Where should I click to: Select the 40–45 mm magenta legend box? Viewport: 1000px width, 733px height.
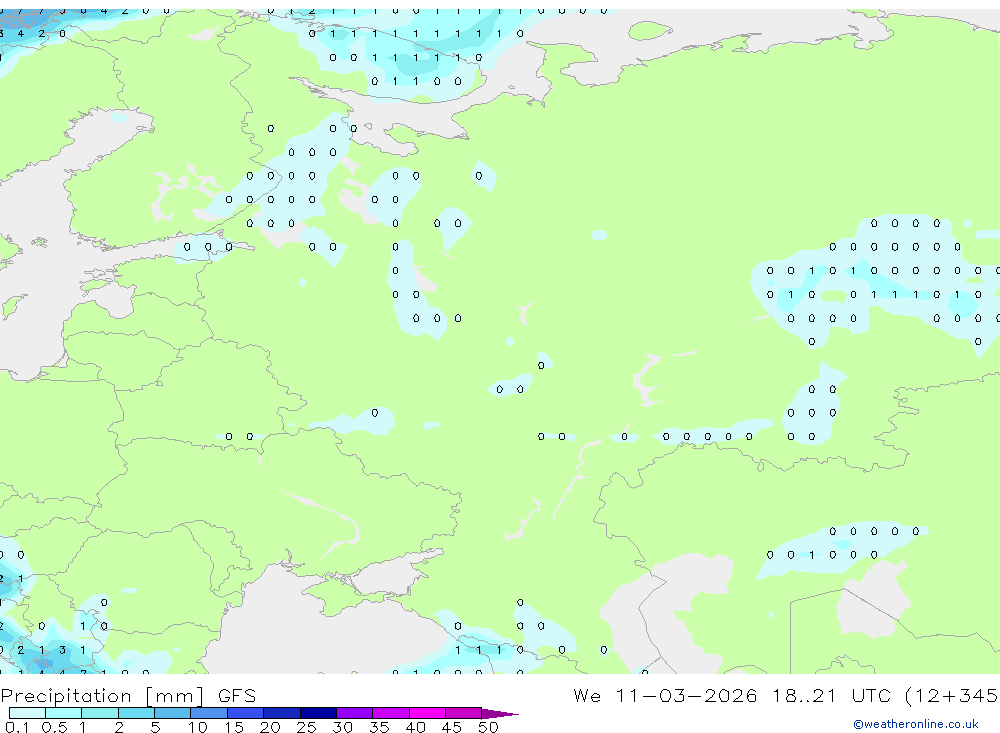point(427,713)
